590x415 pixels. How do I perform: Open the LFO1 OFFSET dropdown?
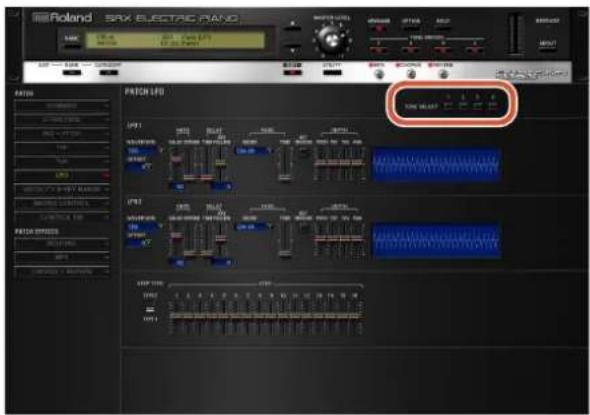140,167
